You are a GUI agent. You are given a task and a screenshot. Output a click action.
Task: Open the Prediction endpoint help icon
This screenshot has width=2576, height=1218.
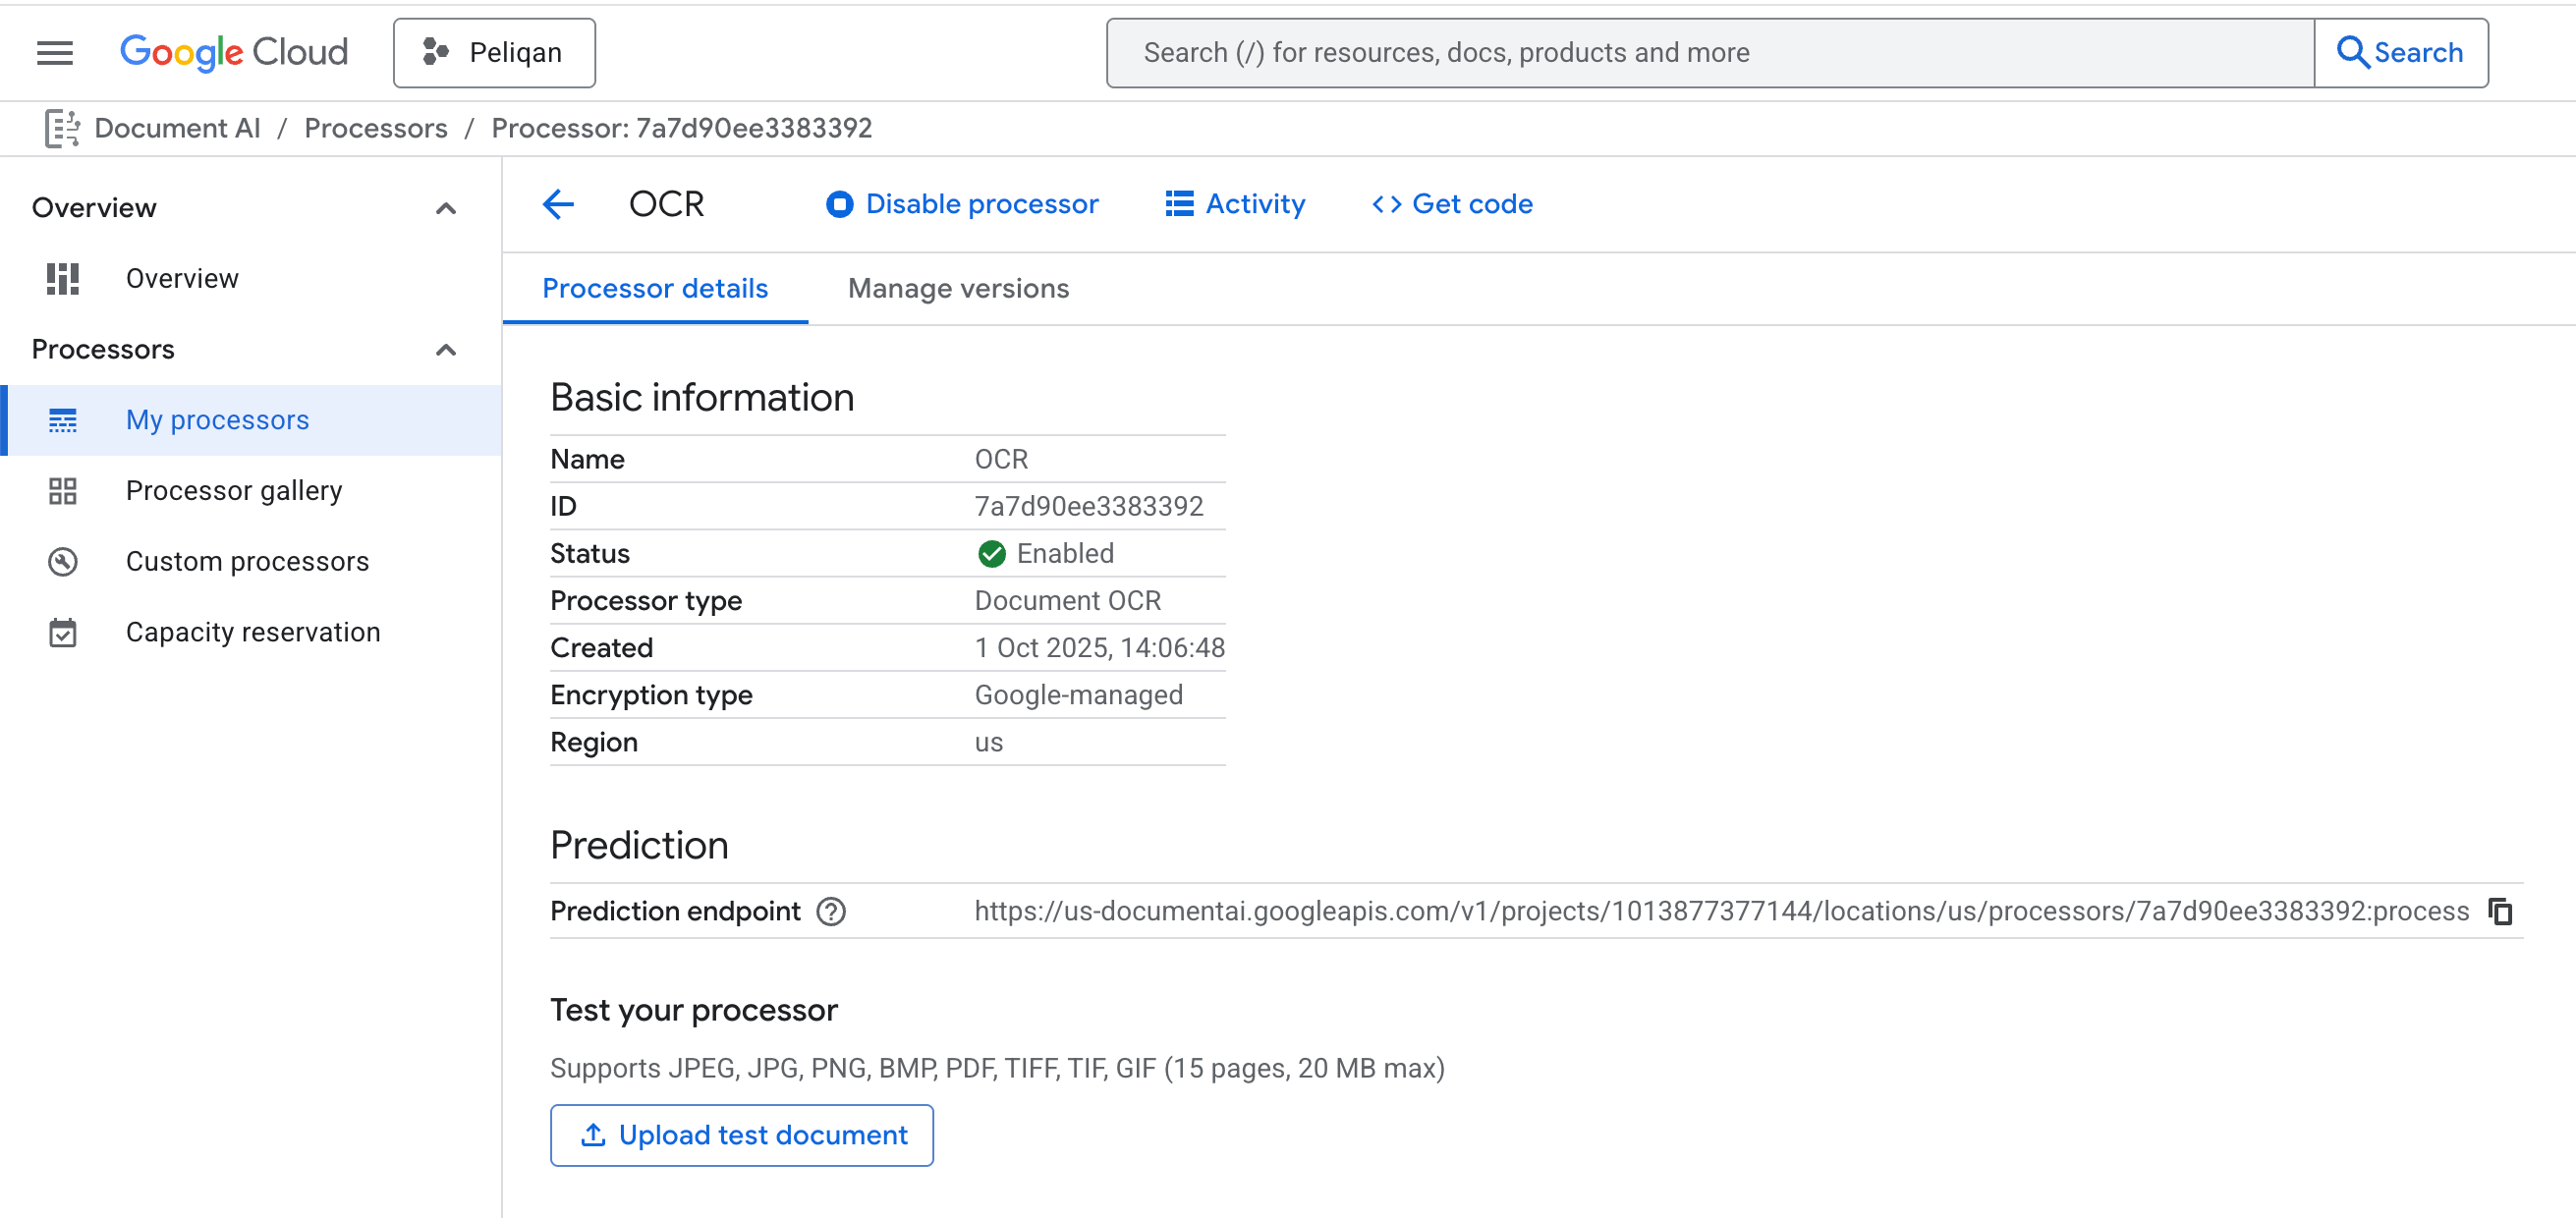831,911
